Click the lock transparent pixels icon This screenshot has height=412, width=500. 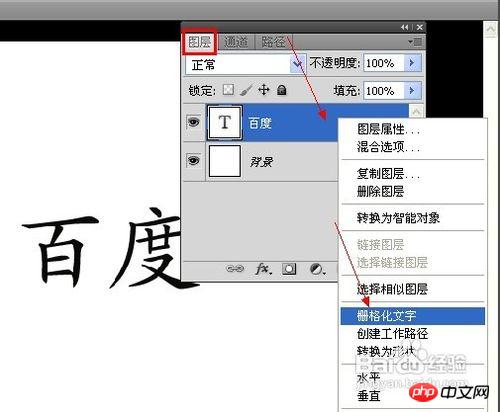pos(228,90)
